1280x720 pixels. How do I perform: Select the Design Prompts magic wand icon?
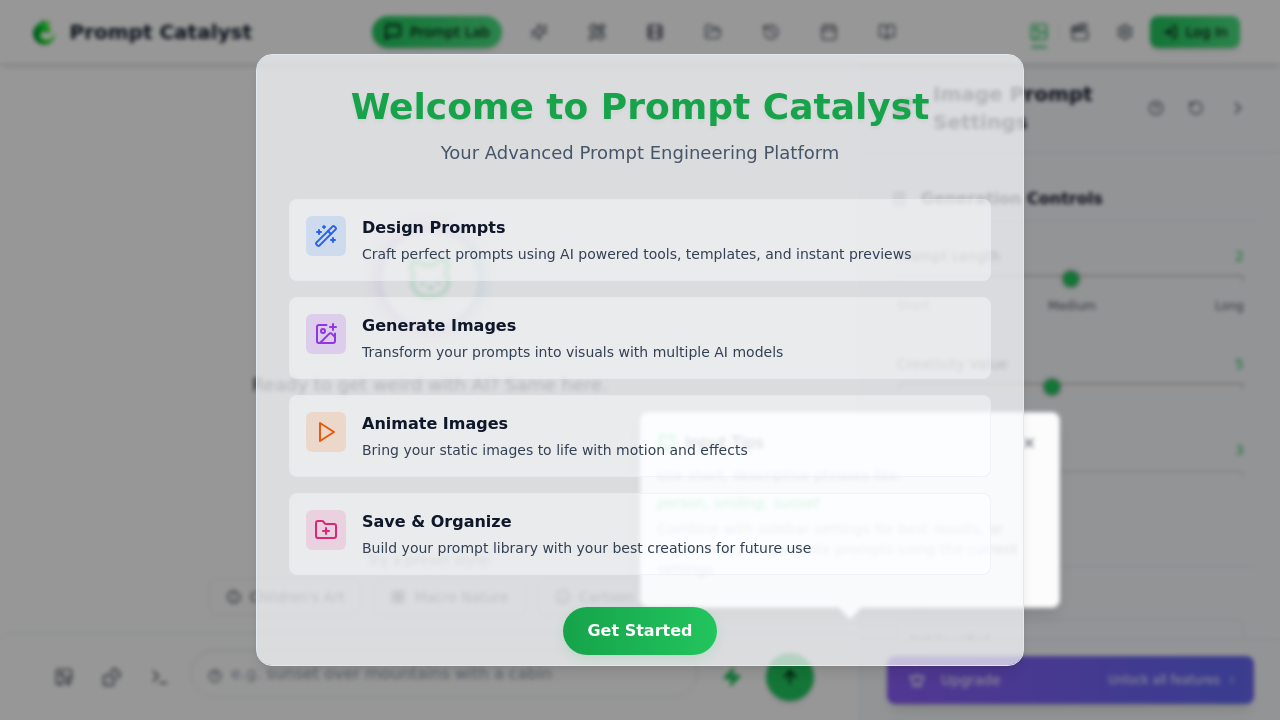(326, 236)
